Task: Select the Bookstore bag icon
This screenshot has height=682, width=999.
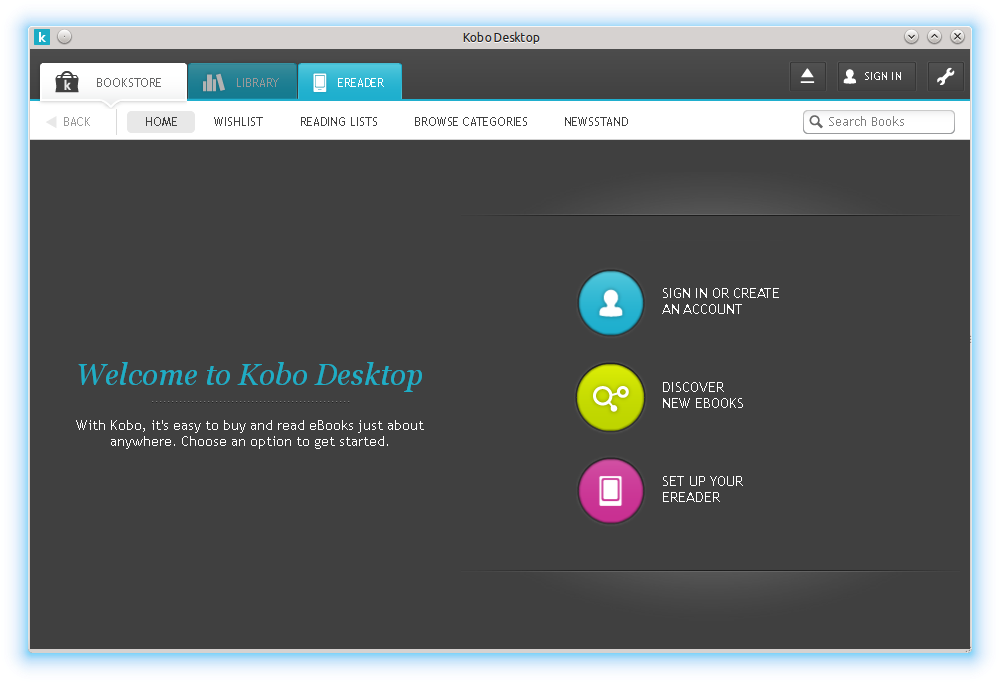Action: click(x=66, y=81)
